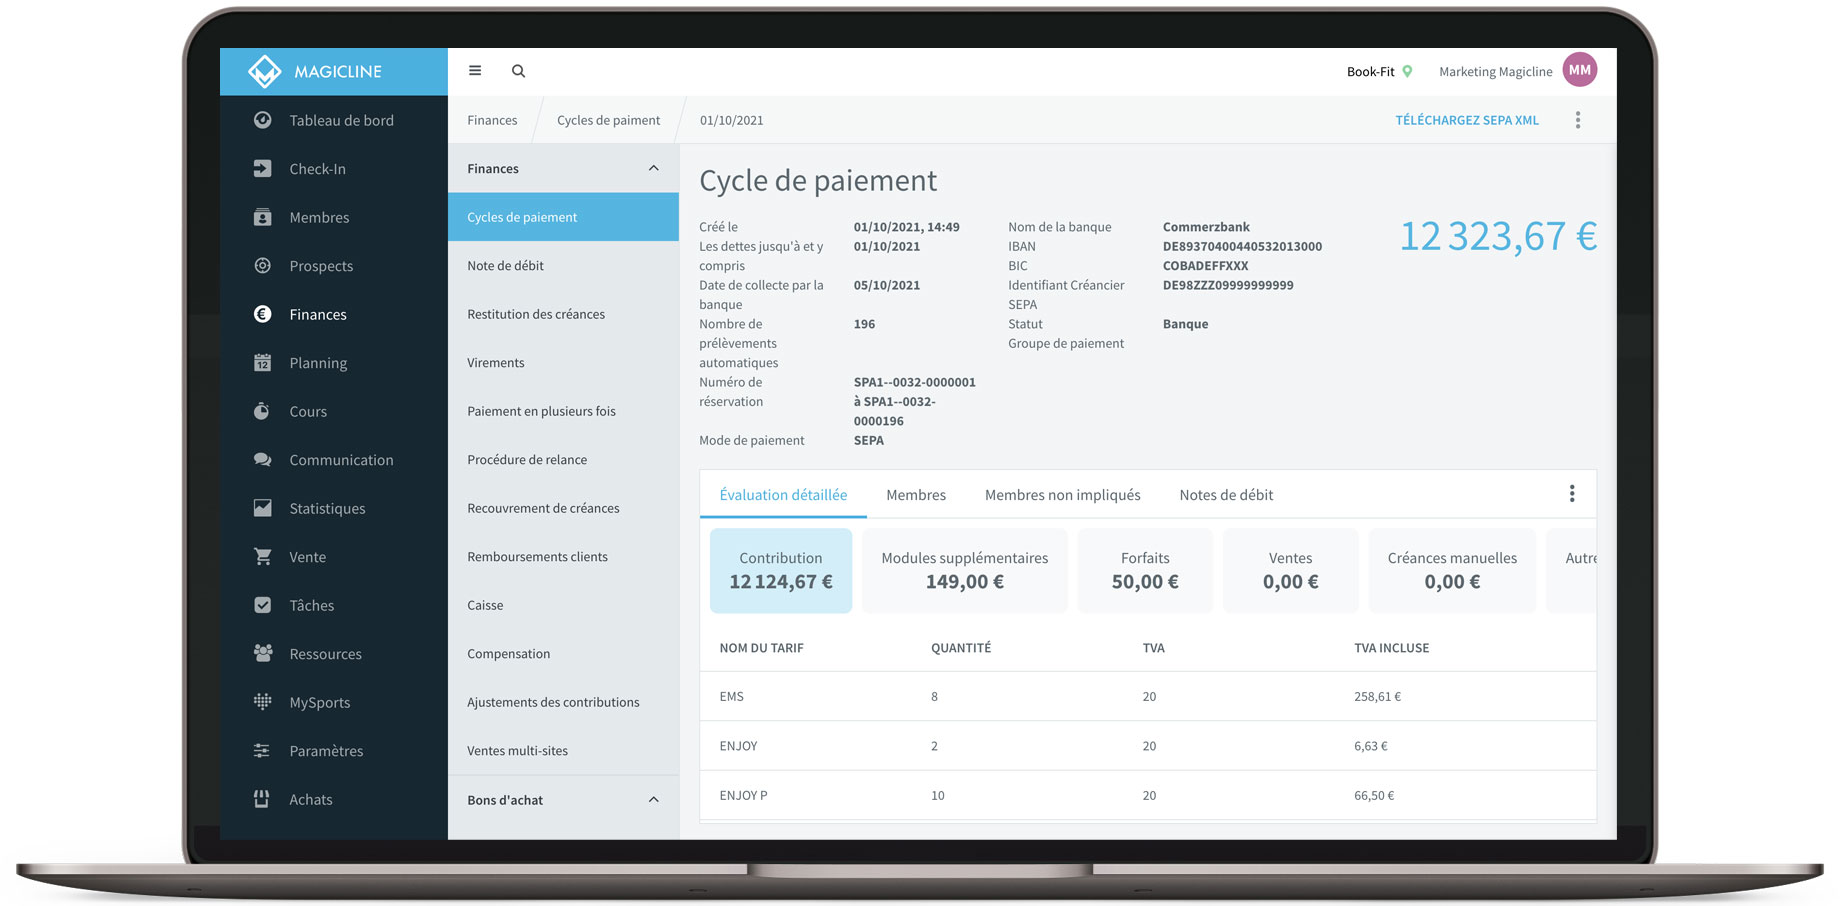Image resolution: width=1840 pixels, height=906 pixels.
Task: Open Ventes multi-sites item
Action: point(563,751)
